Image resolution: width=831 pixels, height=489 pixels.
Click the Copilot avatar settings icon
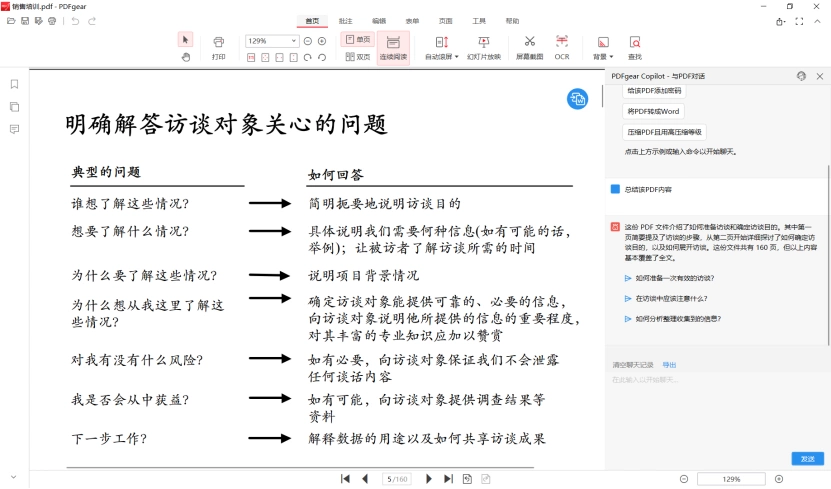tap(801, 76)
